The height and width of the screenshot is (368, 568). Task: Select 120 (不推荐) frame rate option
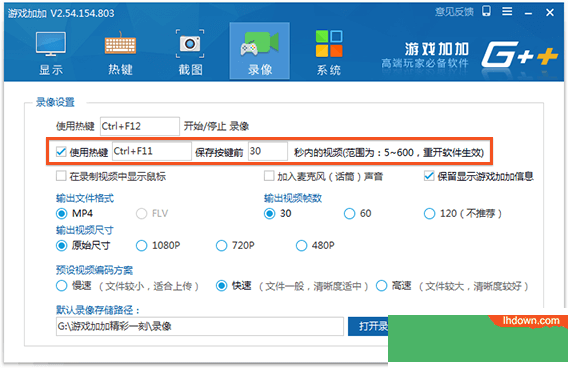point(429,213)
